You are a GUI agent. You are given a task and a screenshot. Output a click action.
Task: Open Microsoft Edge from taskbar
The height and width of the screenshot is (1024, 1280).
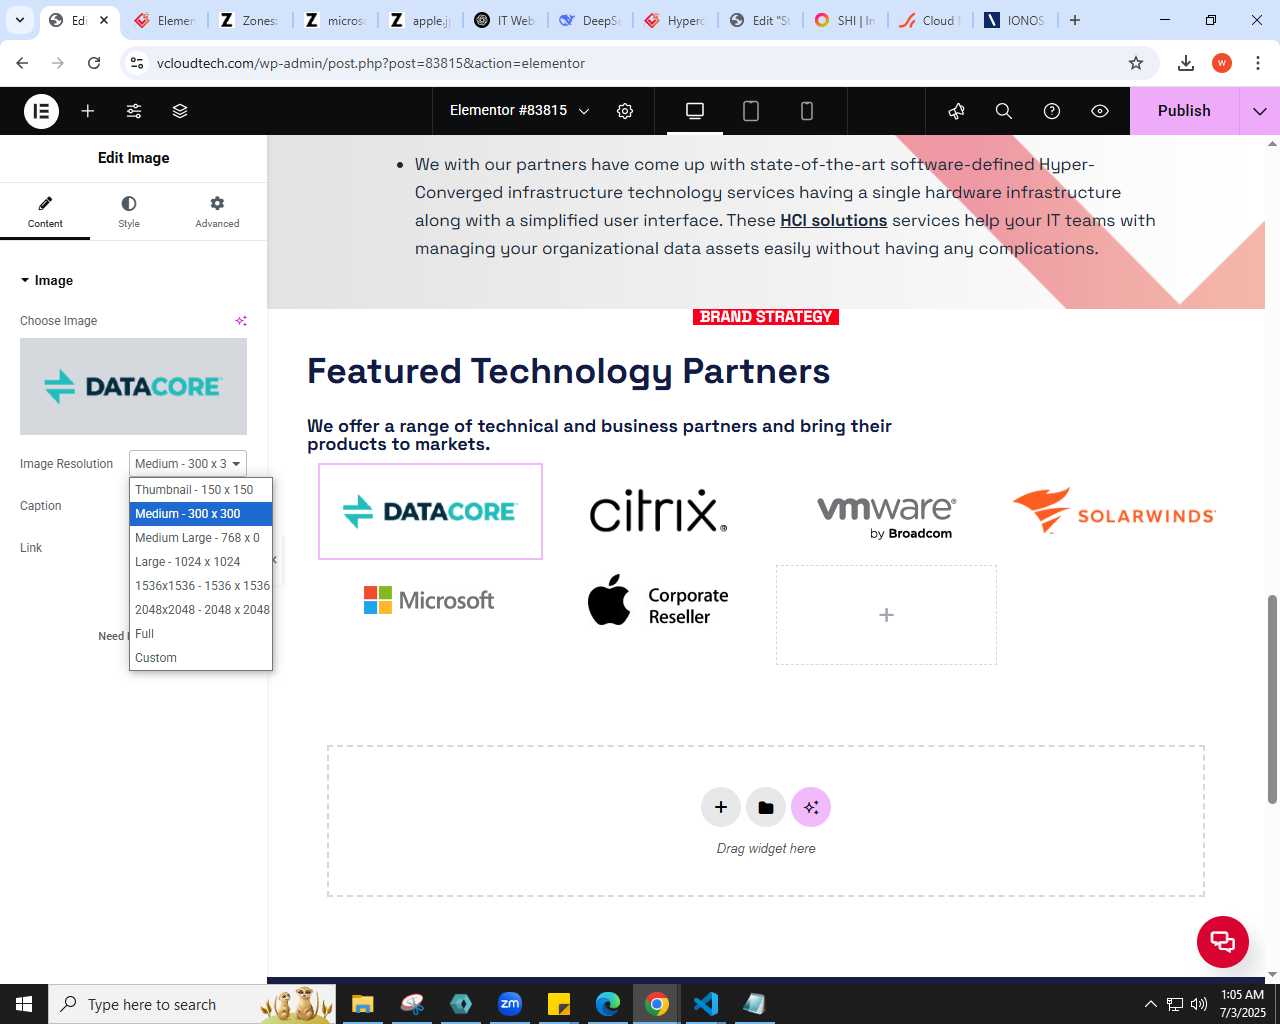608,1004
